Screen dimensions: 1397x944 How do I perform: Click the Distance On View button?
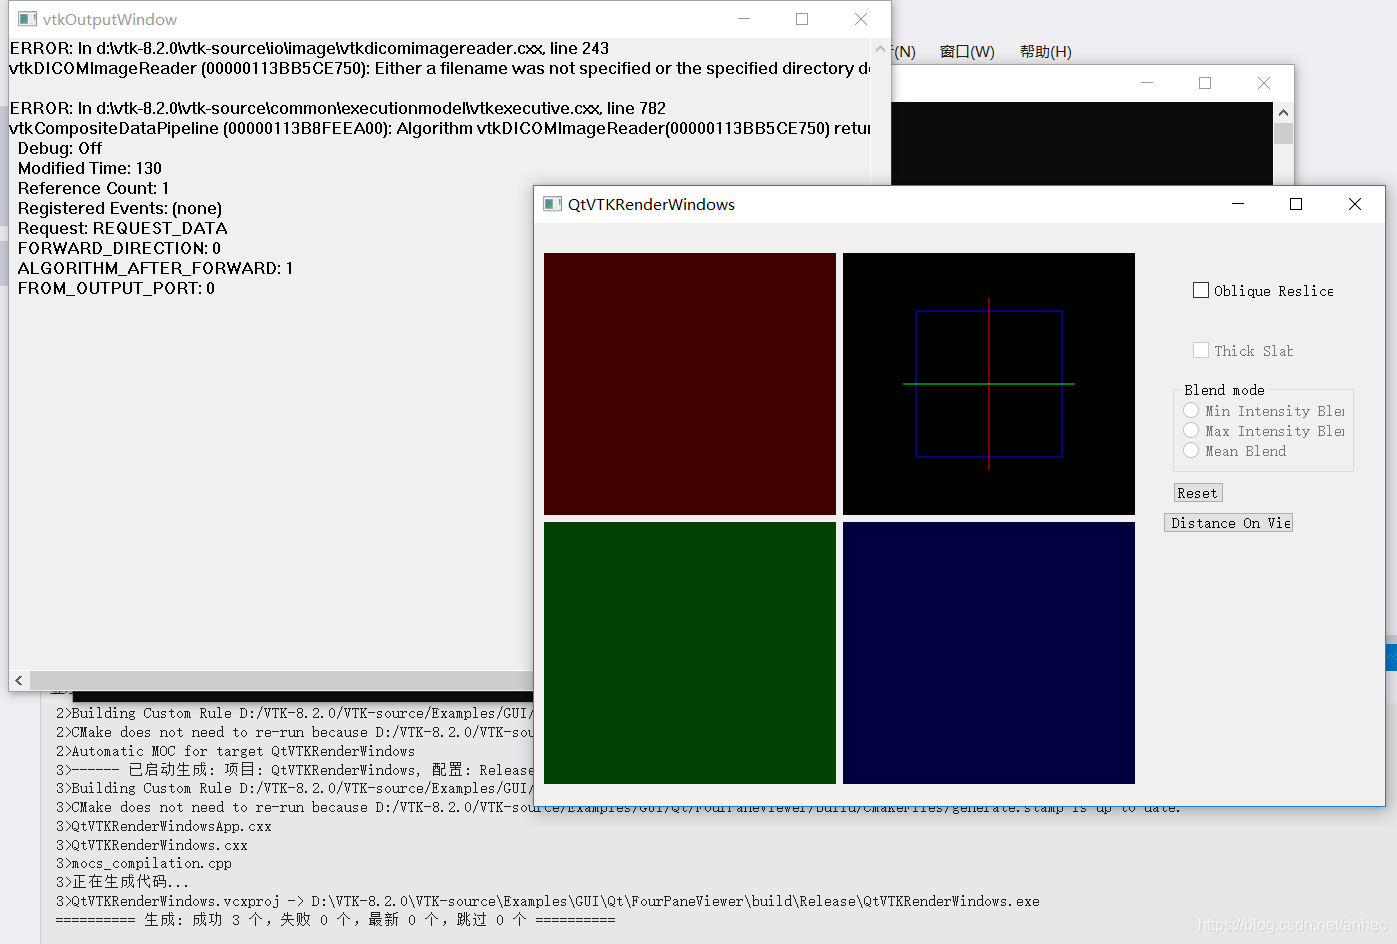click(1229, 523)
